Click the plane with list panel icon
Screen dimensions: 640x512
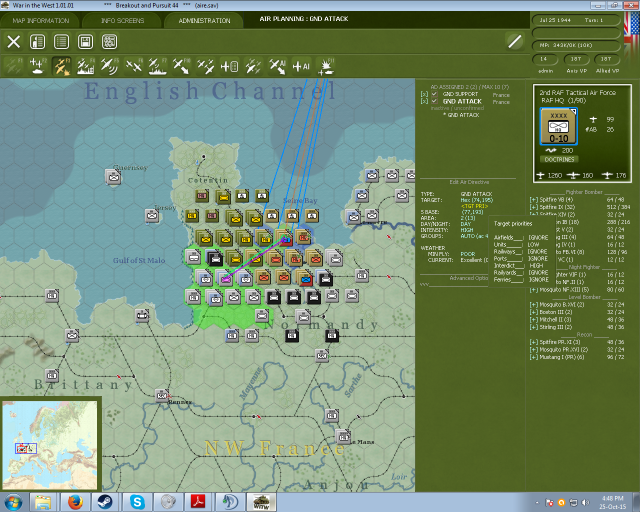pyautogui.click(x=229, y=66)
